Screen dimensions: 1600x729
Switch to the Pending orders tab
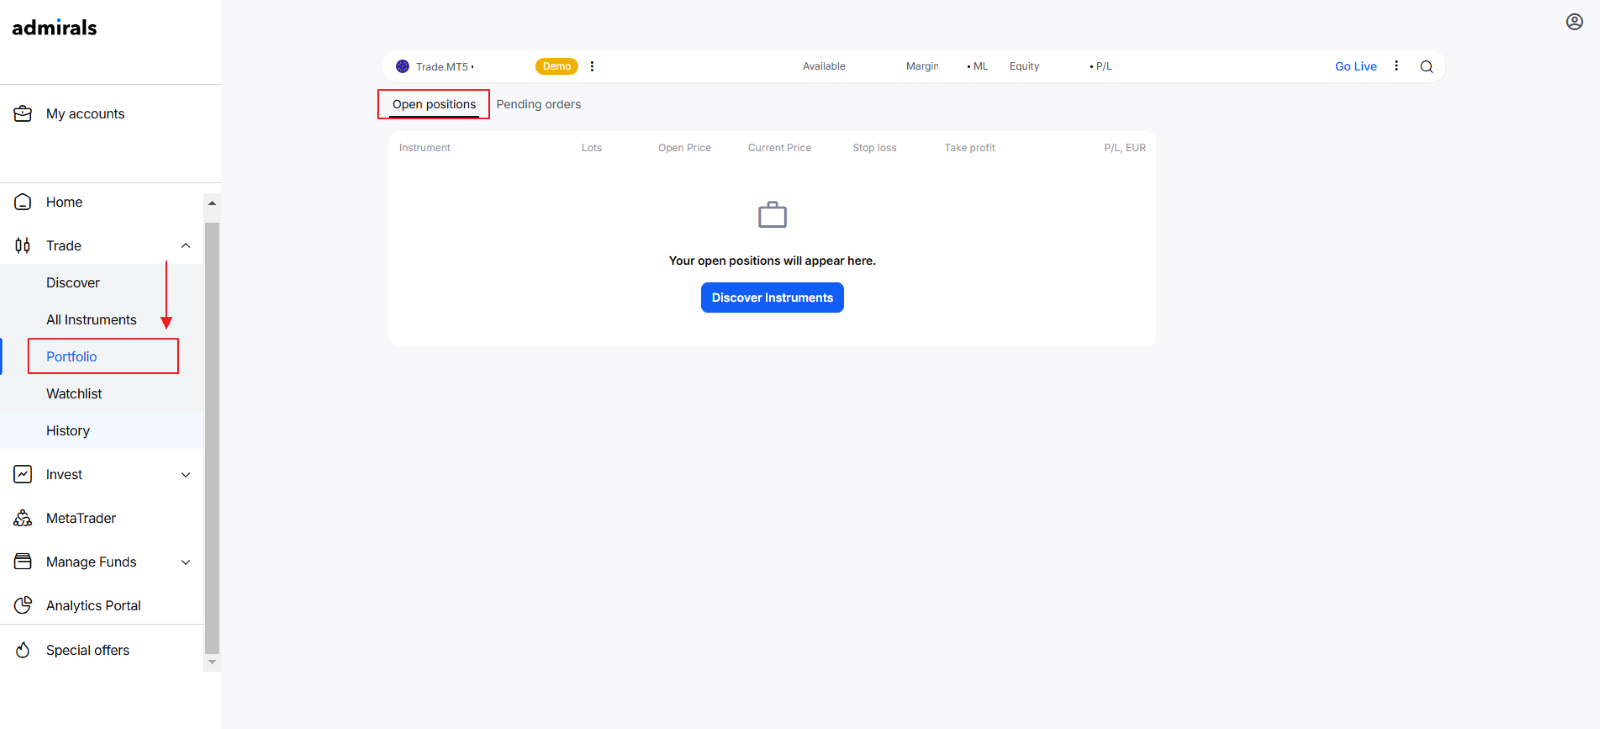tap(538, 104)
